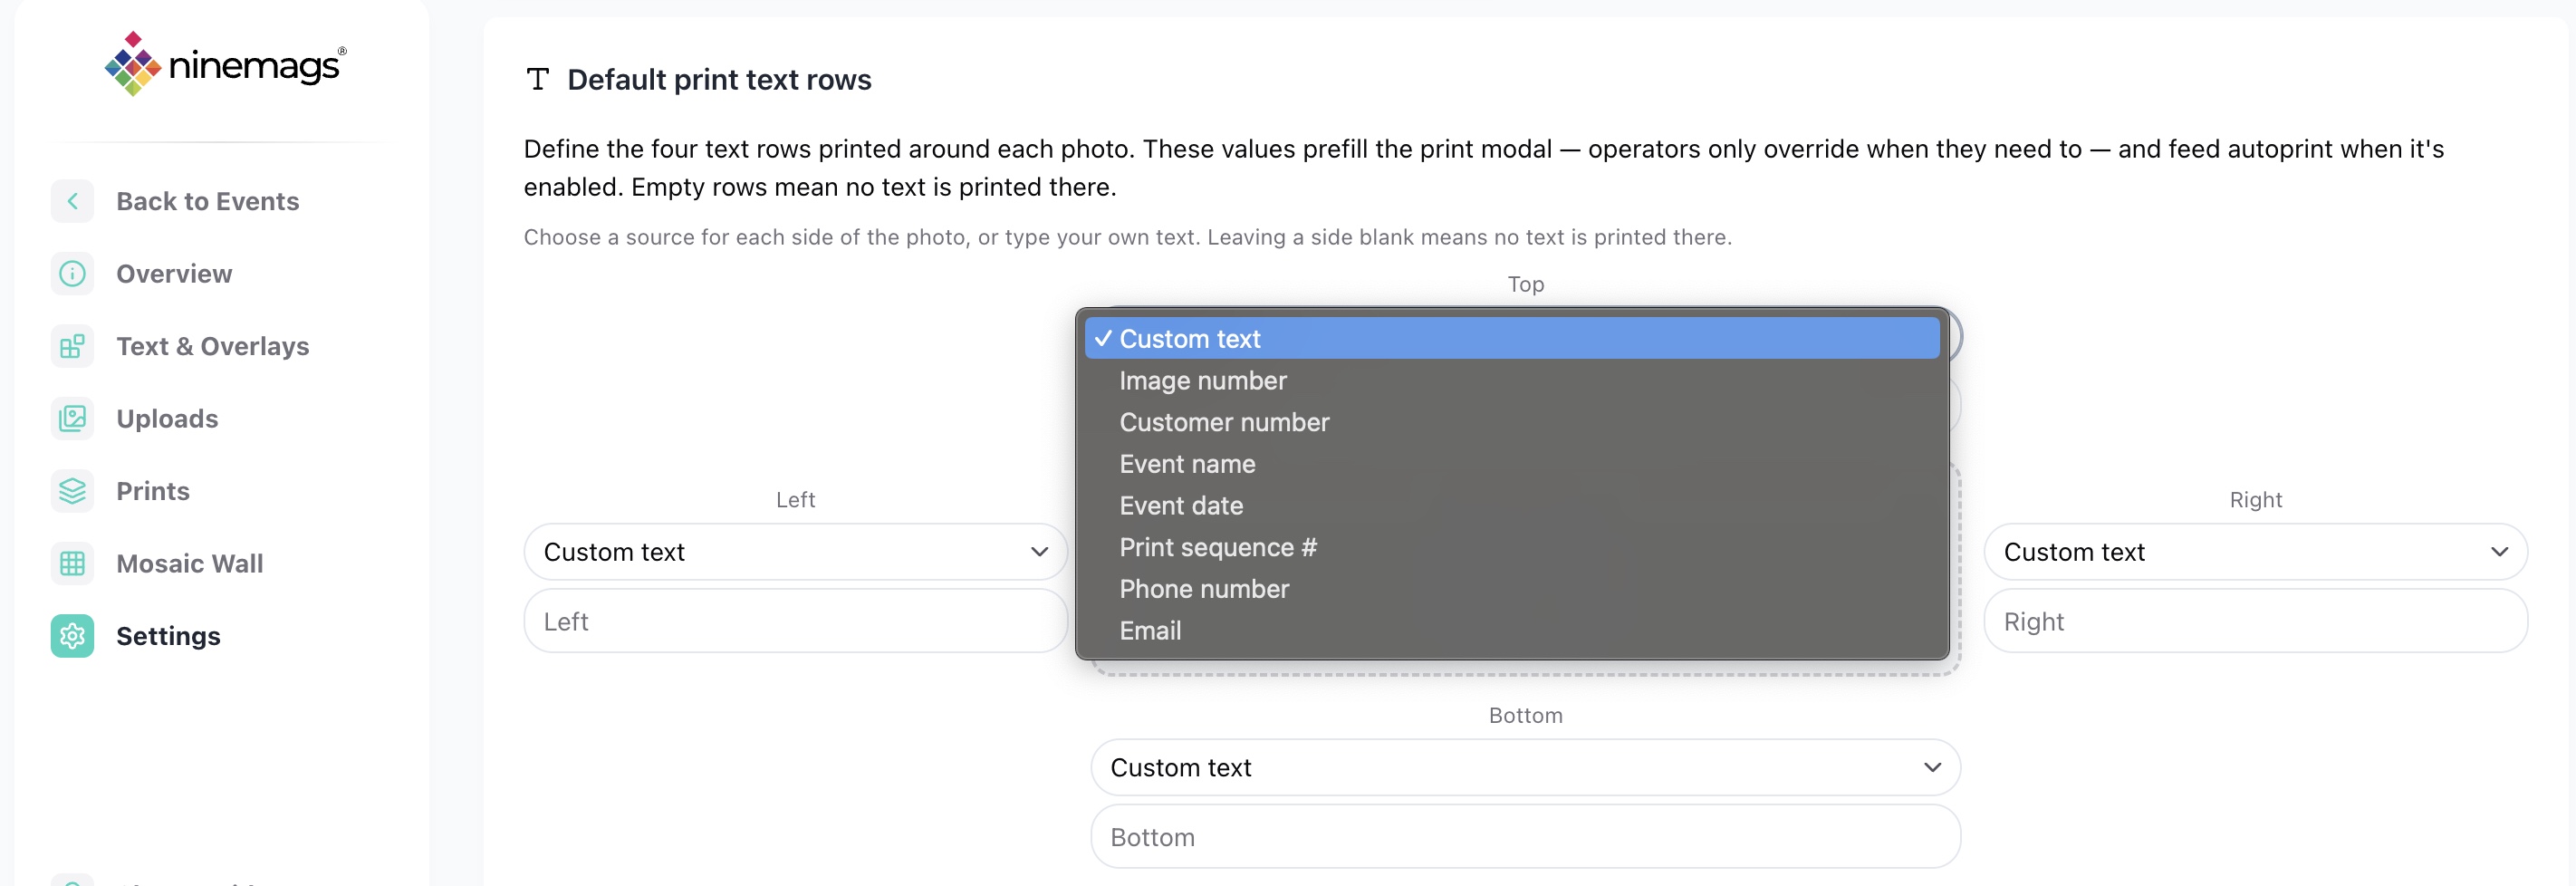Click the T icon beside the heading

538,79
